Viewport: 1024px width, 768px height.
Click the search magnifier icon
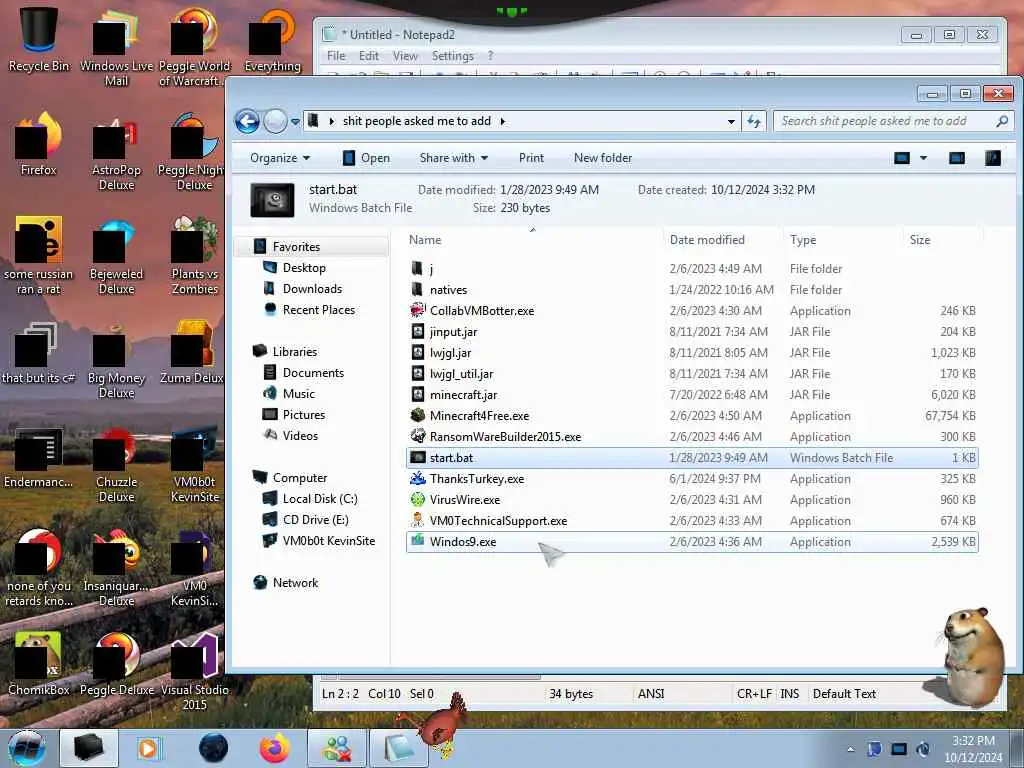pos(1002,121)
